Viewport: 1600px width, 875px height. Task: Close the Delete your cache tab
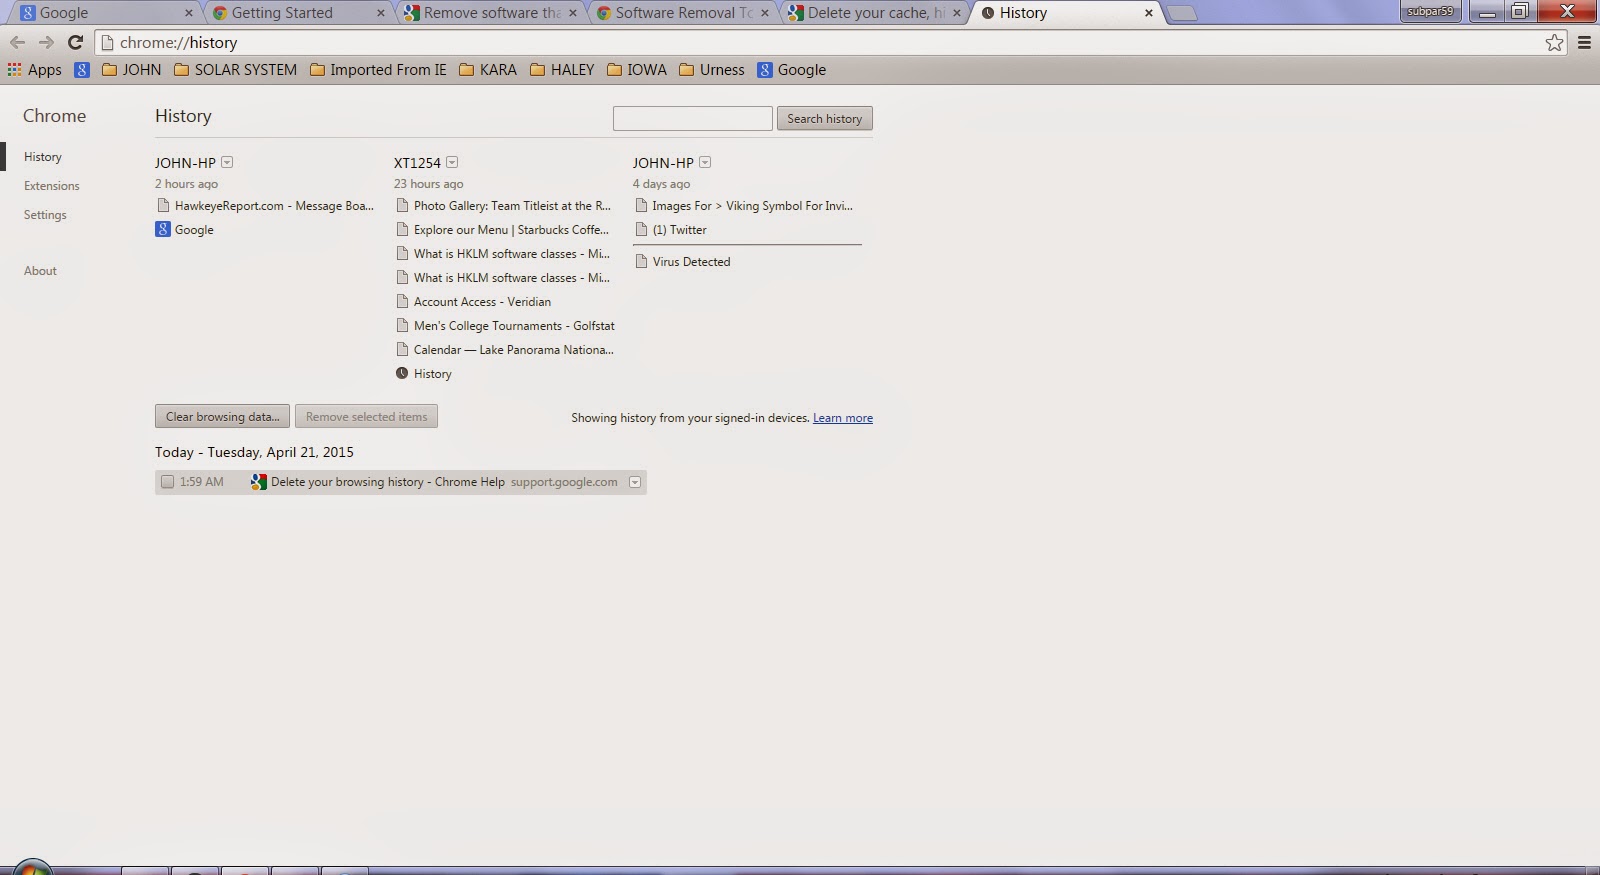(957, 13)
